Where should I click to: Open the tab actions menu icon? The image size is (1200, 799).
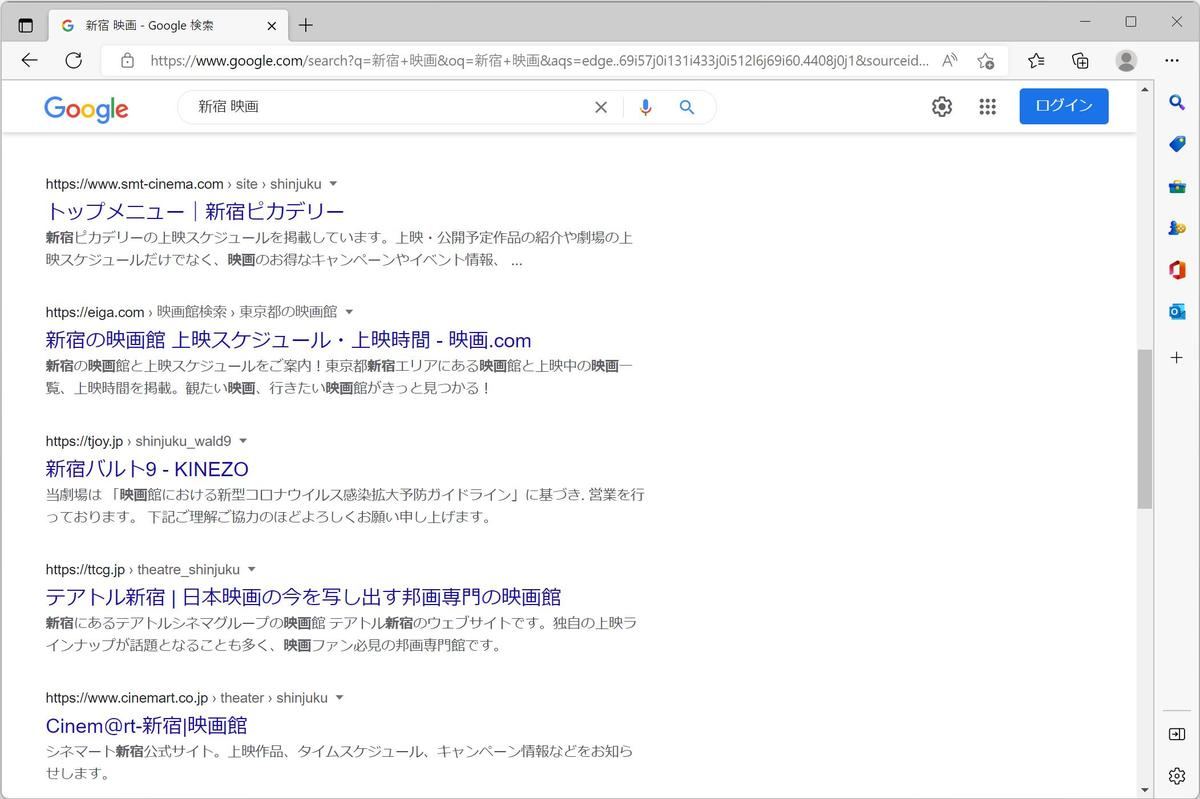coord(26,25)
